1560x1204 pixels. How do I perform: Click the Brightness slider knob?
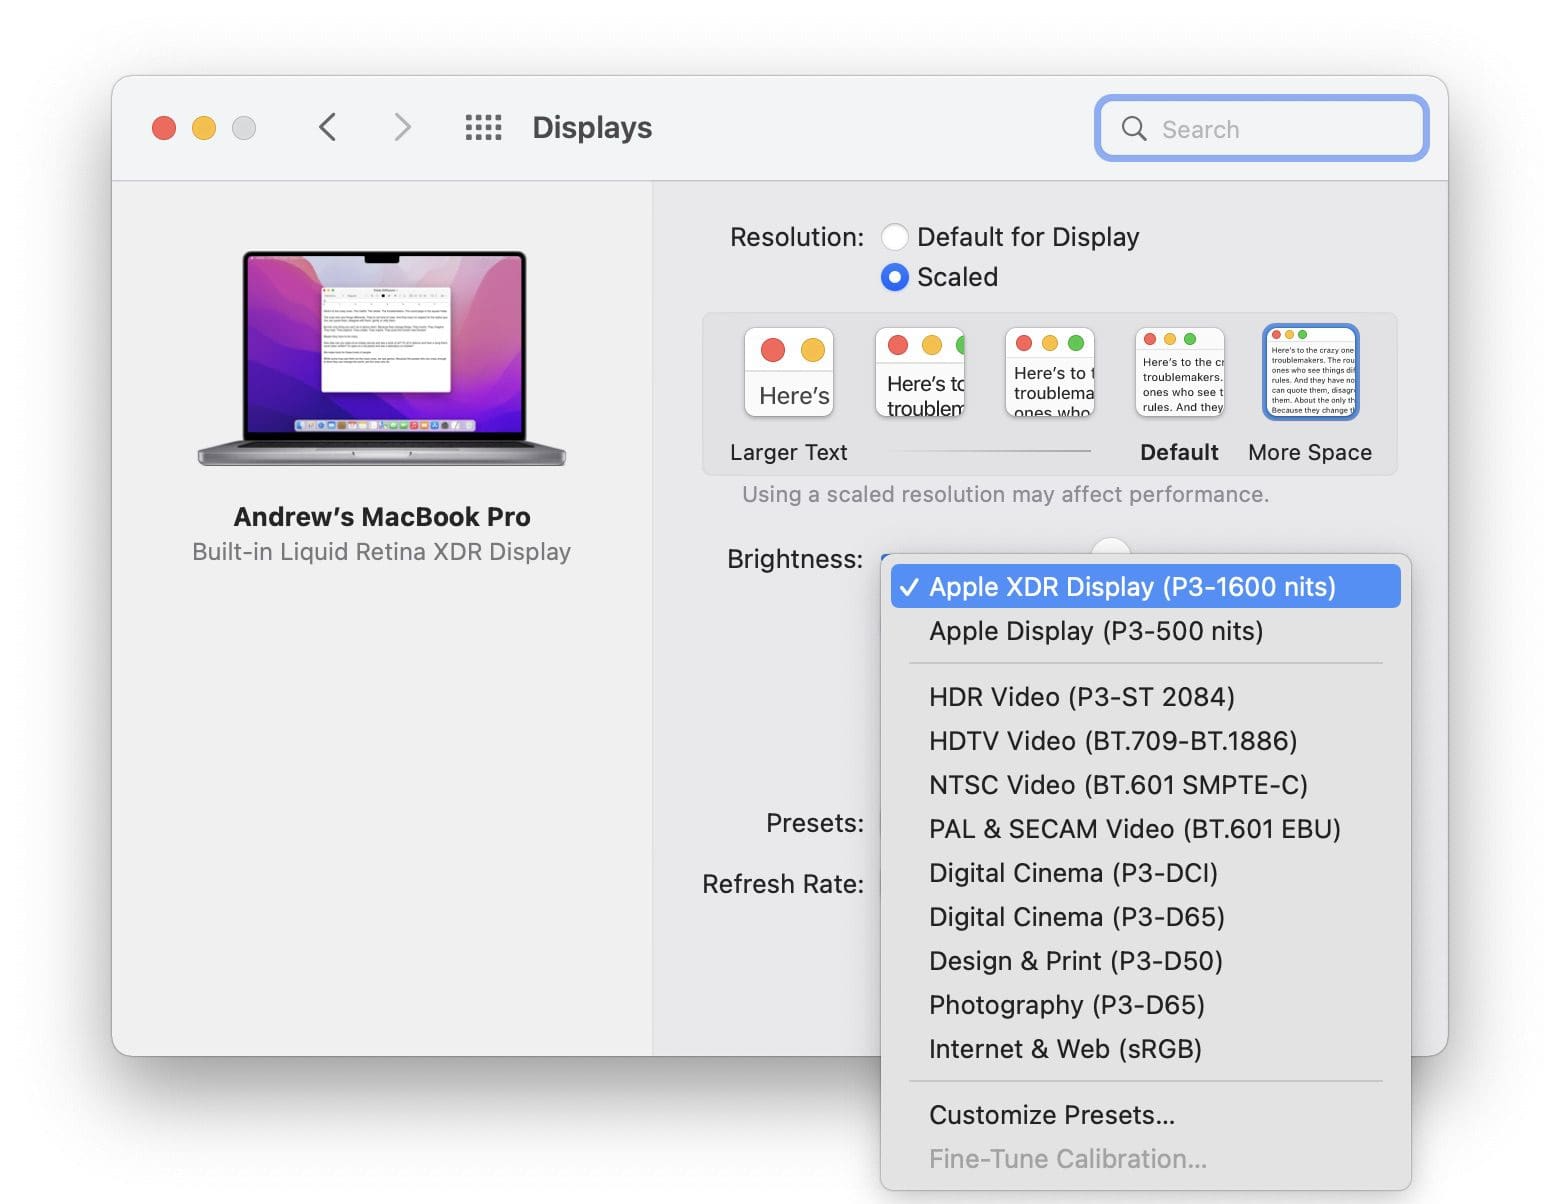1111,546
